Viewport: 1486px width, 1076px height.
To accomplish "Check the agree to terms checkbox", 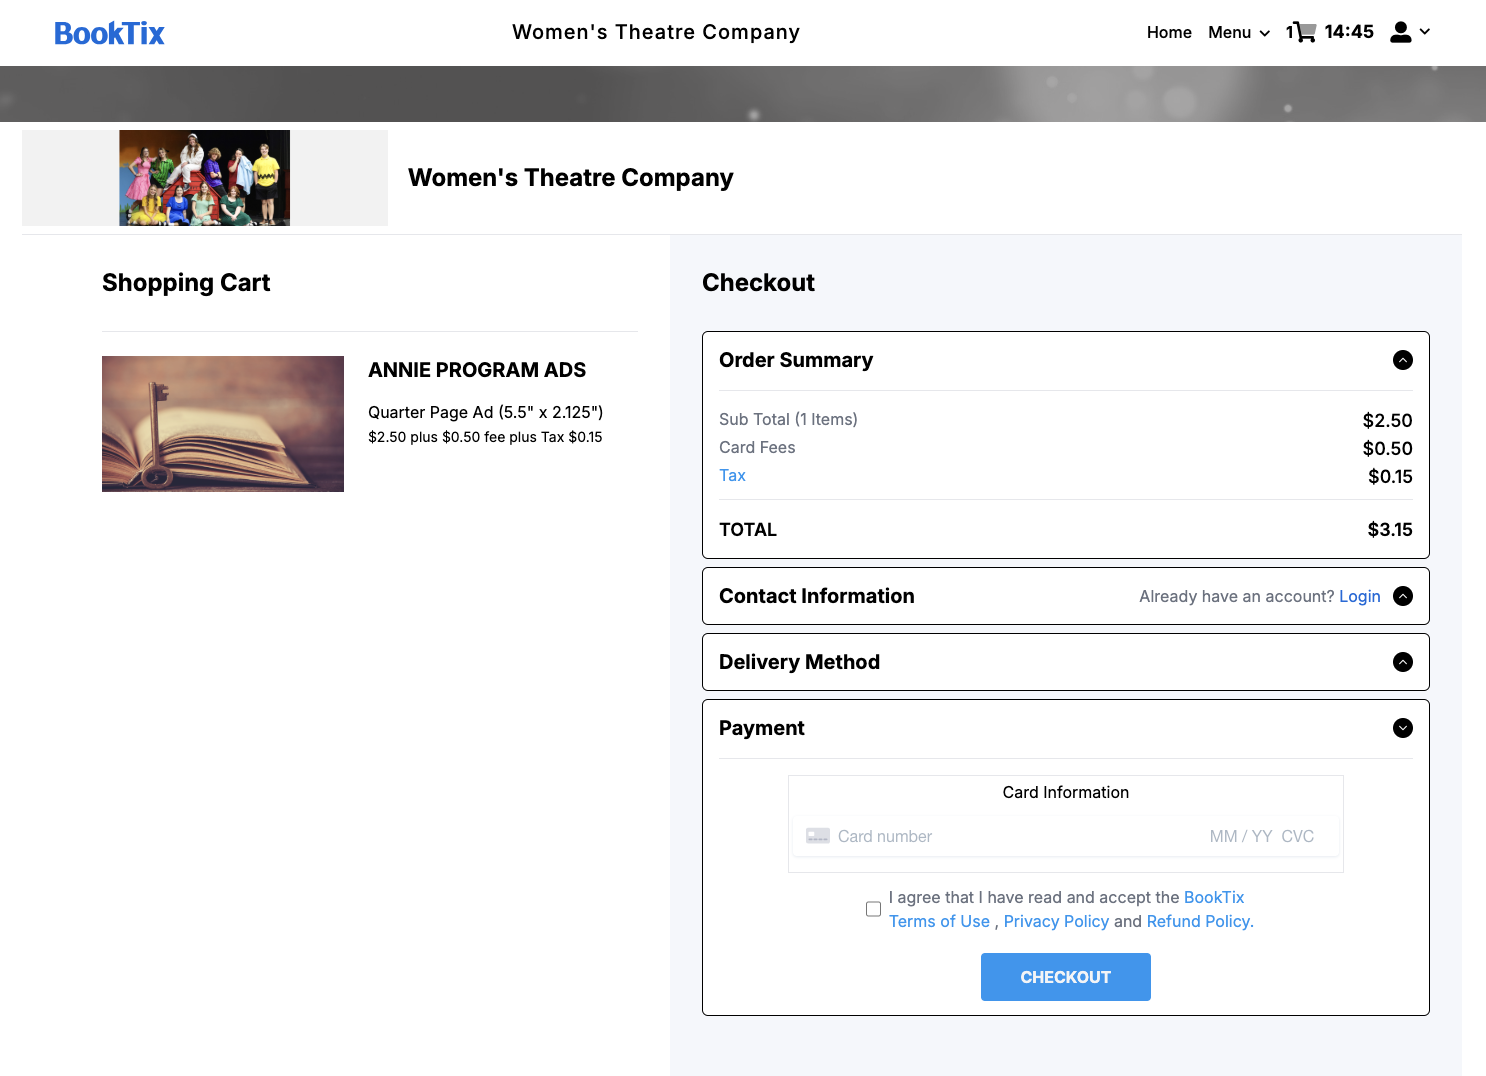I will 873,909.
